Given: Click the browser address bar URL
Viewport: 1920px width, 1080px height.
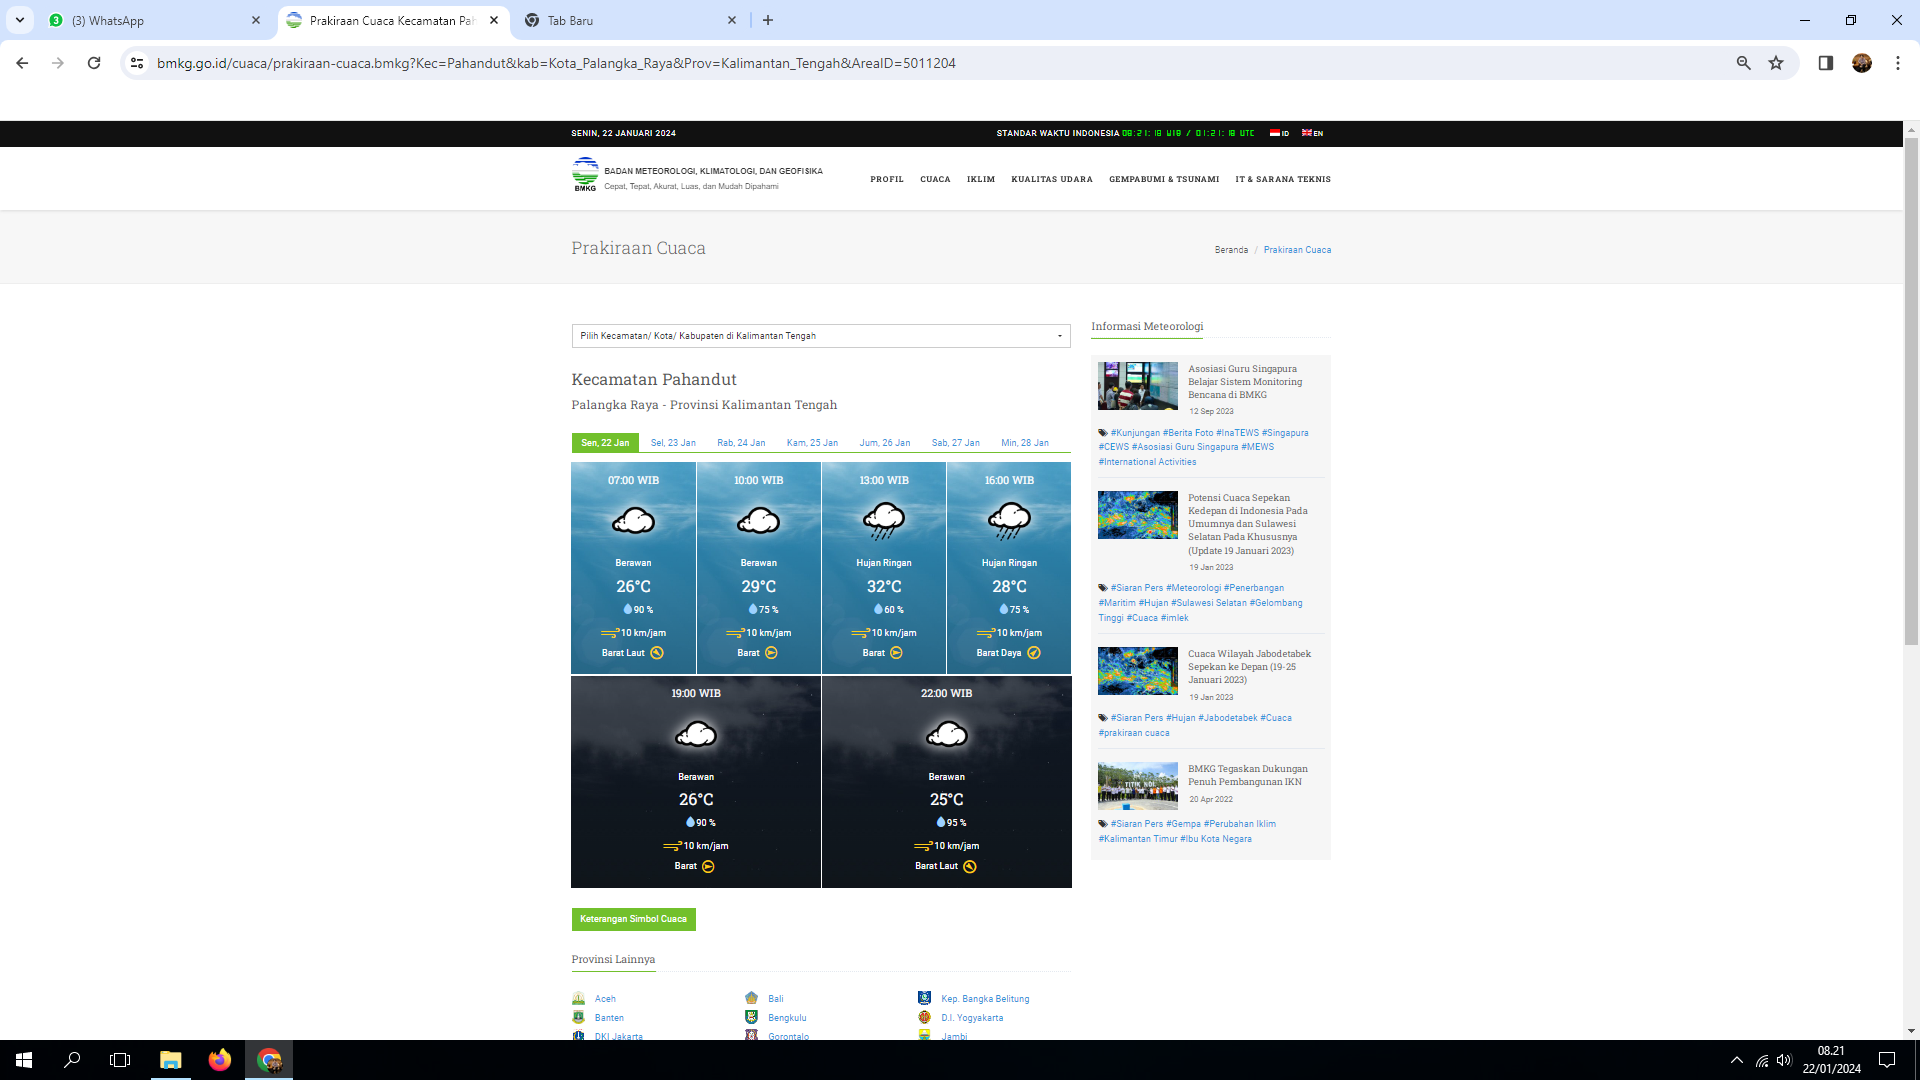Looking at the screenshot, I should [x=556, y=63].
